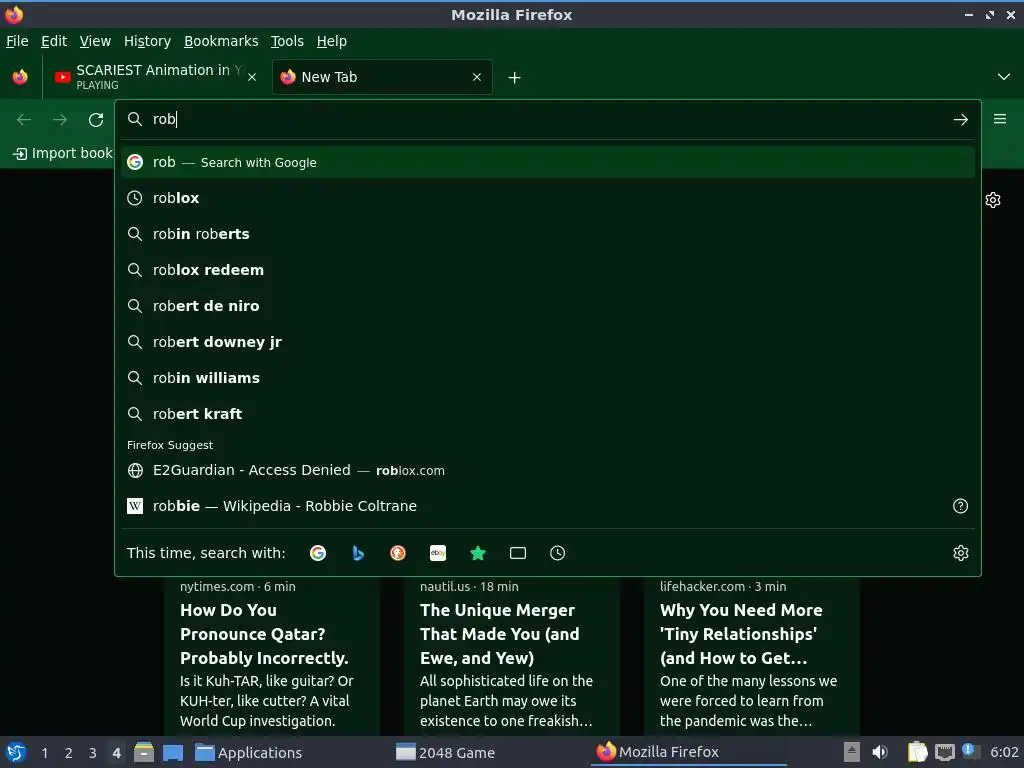The image size is (1024, 768).
Task: Choose DuckDuckGo one-off search icon
Action: [398, 553]
